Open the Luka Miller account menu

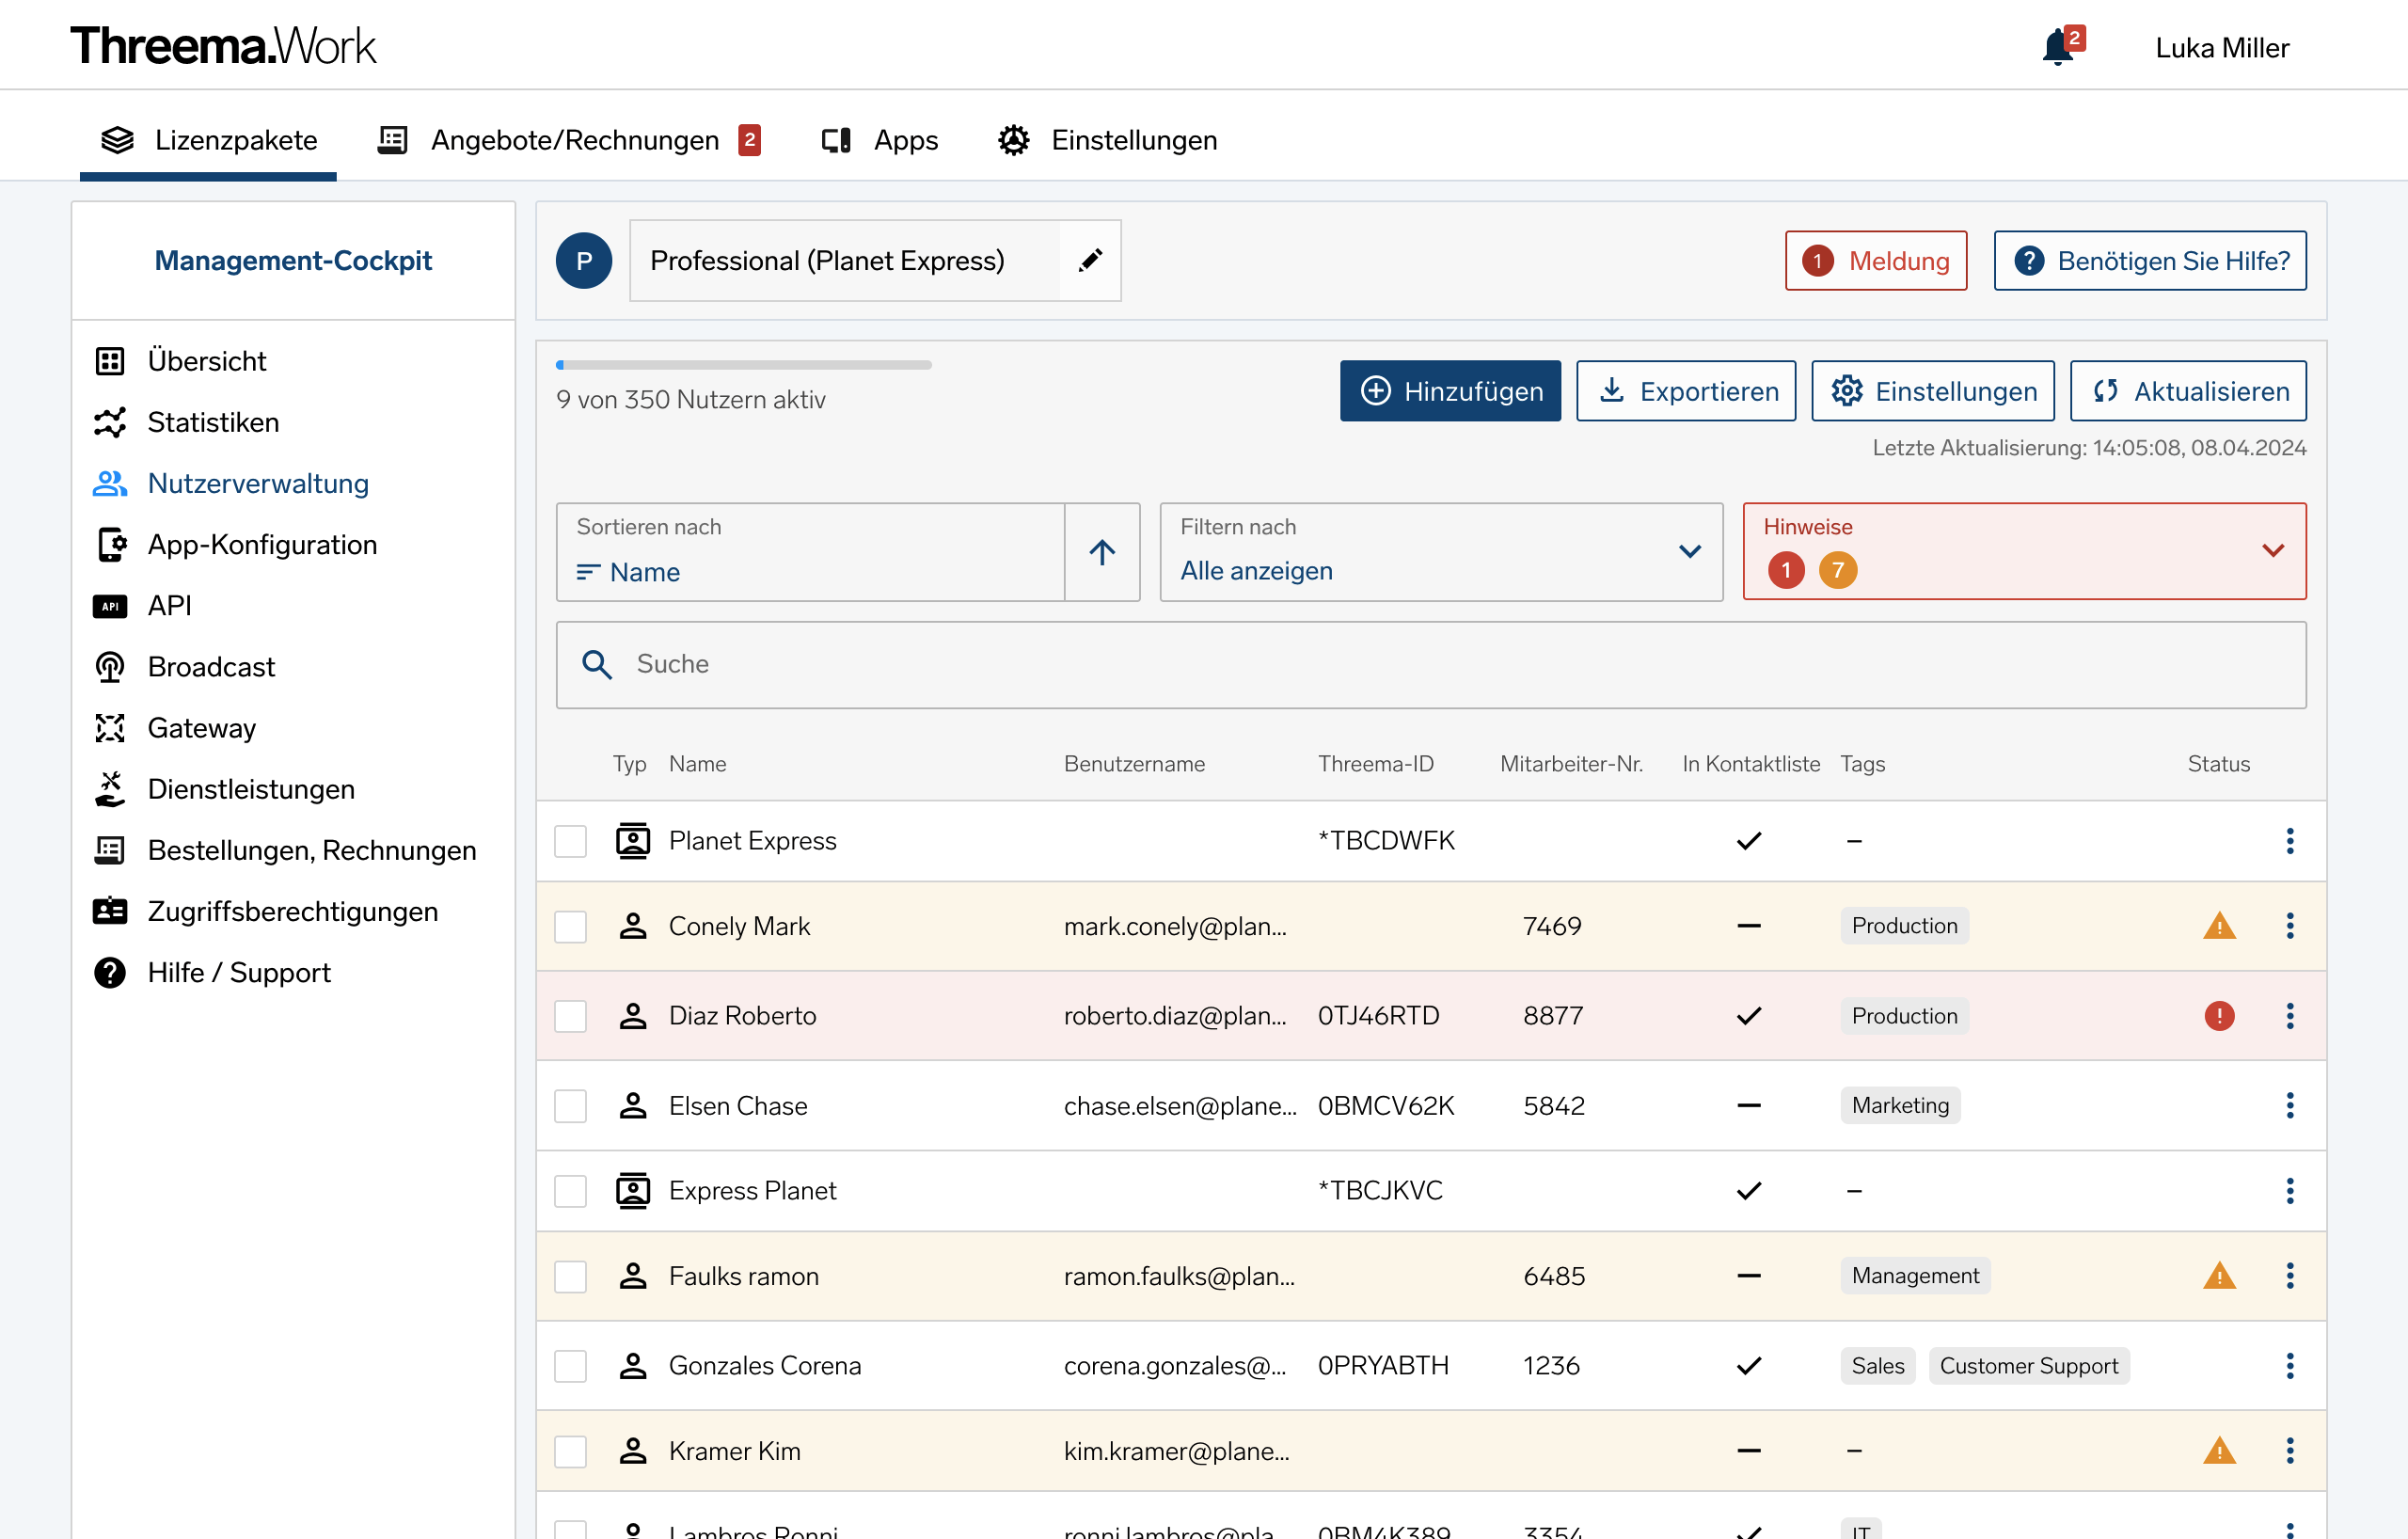(2222, 48)
